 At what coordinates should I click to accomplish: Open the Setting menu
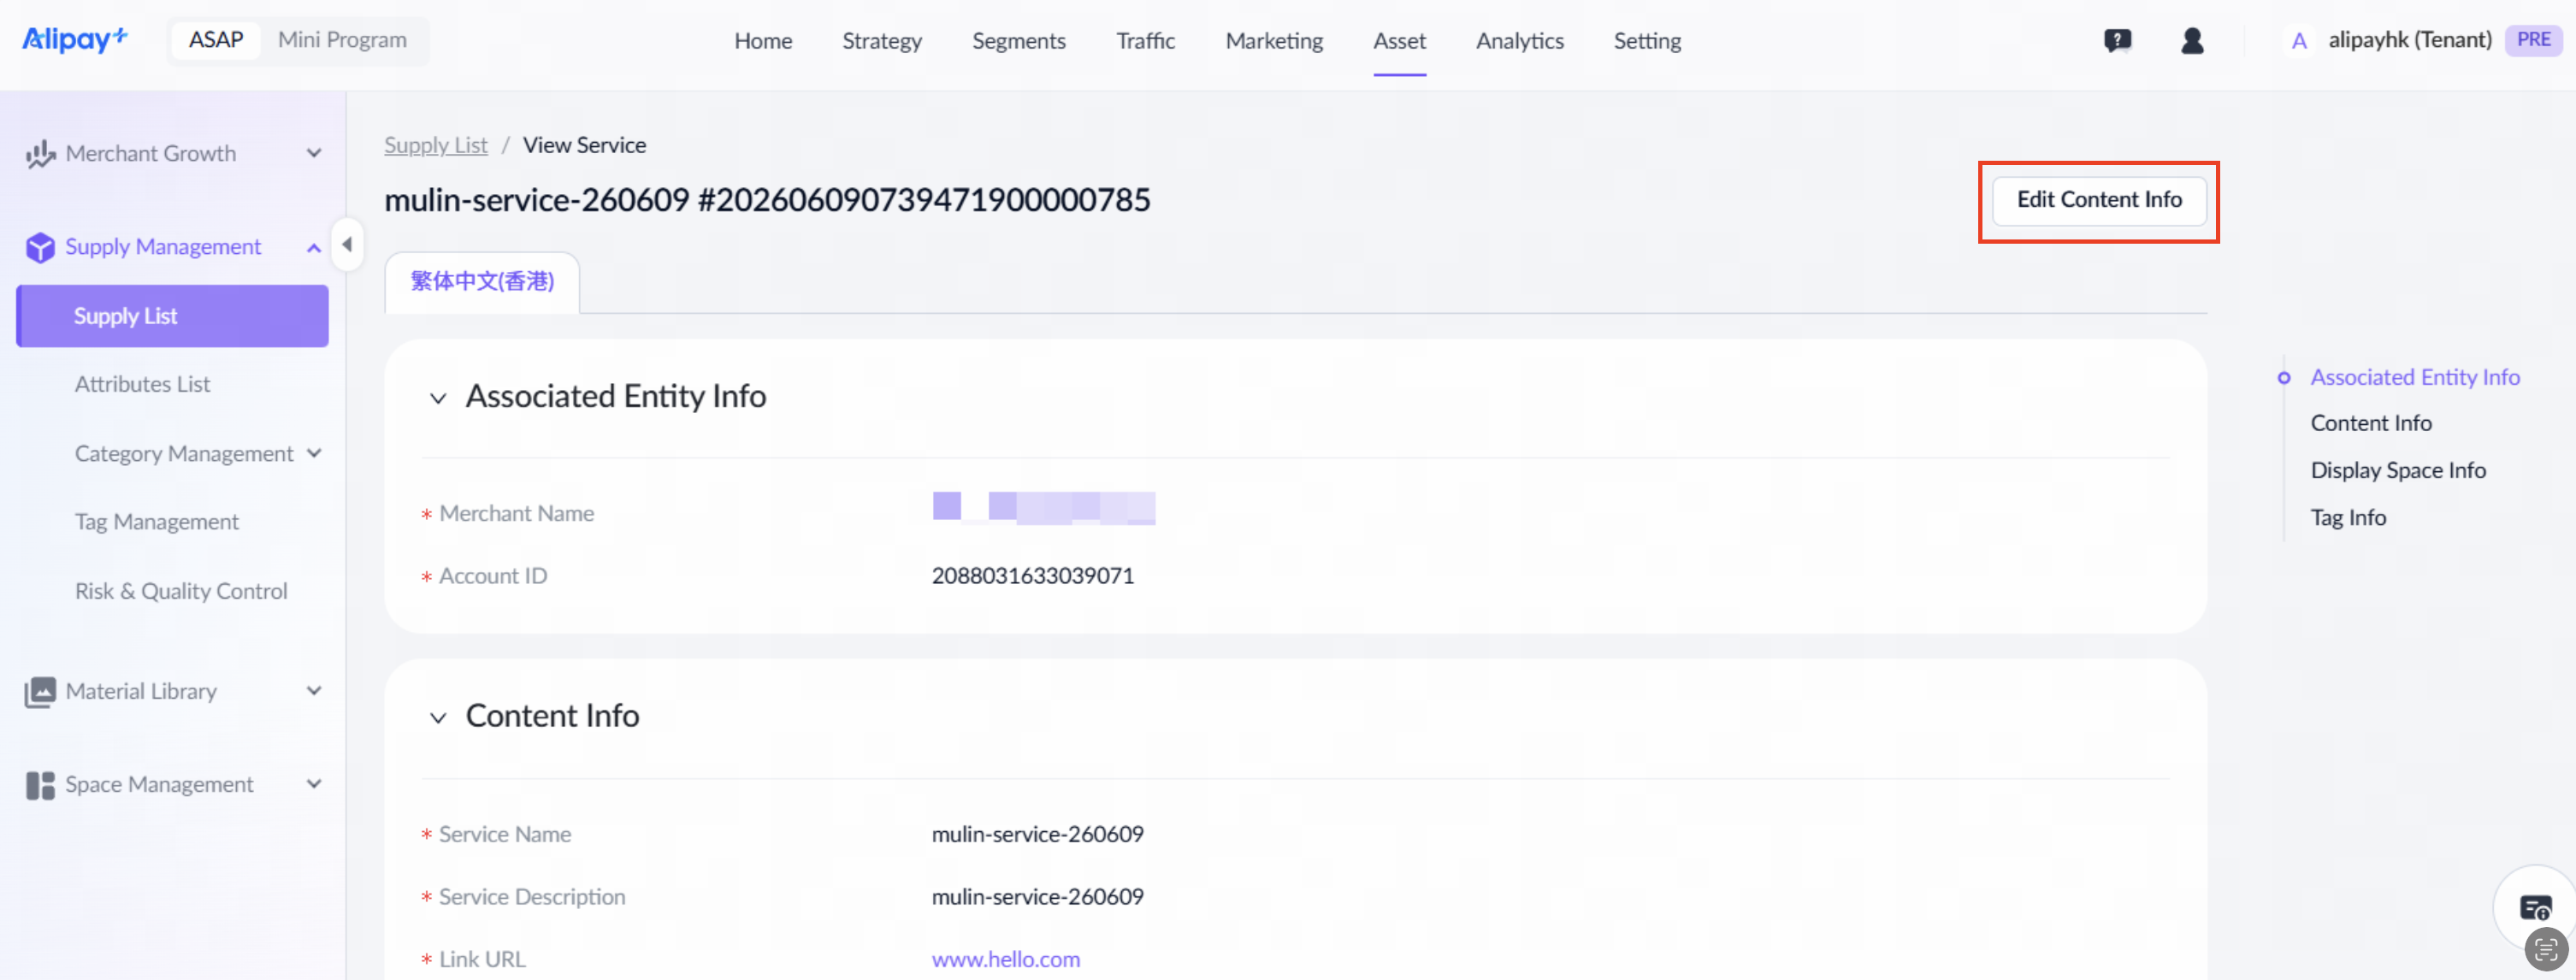tap(1647, 41)
